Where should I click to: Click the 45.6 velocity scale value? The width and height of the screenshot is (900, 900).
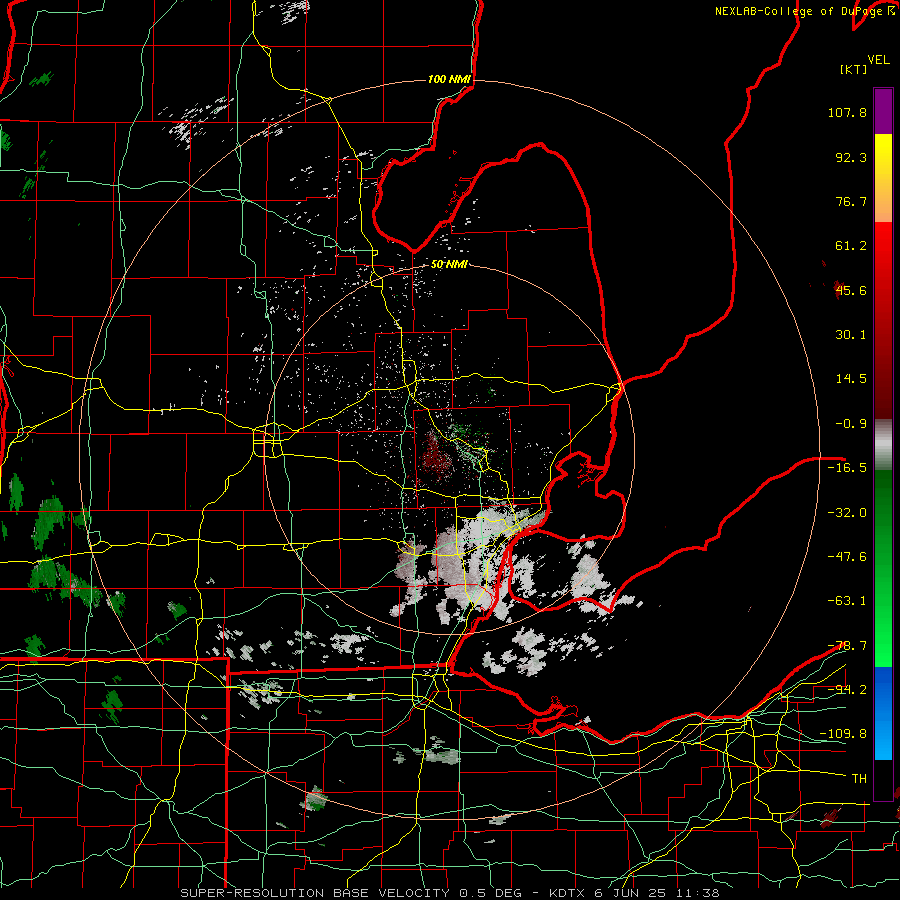coord(851,290)
